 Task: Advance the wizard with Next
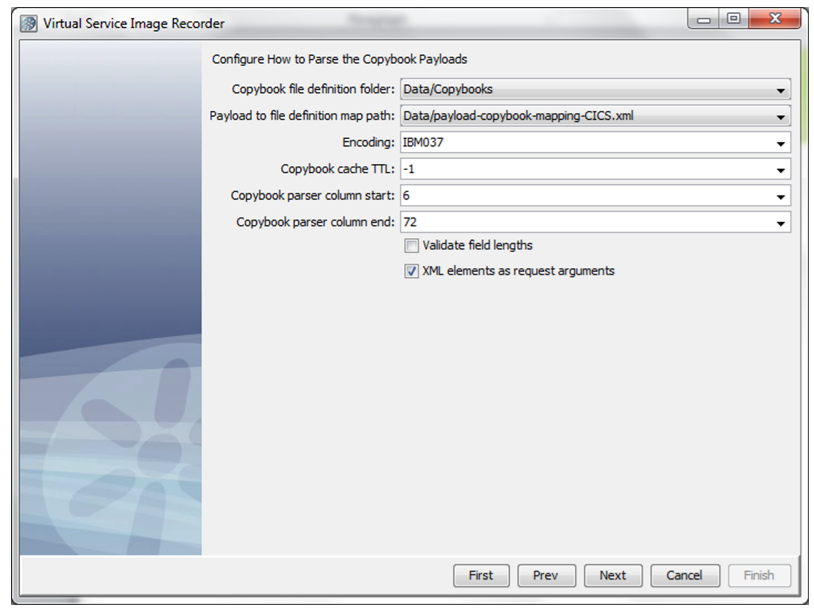[x=612, y=575]
